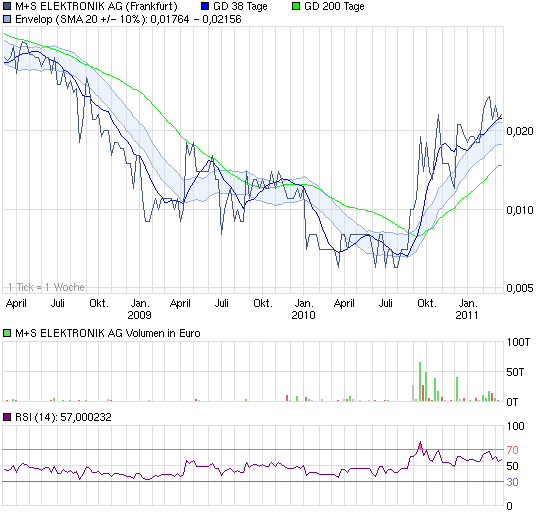Click the 'Jan. 2011' time axis label
545x527 pixels.
(467, 309)
